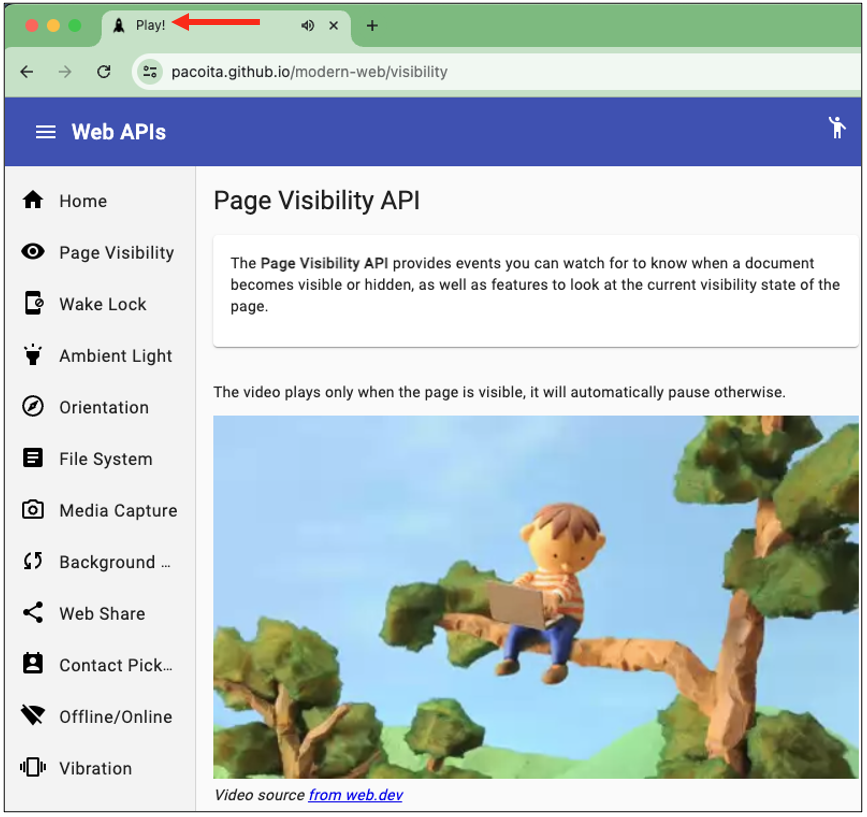Go to Ambient Light sidebar item
Image resolution: width=867 pixels, height=817 pixels.
(x=100, y=355)
